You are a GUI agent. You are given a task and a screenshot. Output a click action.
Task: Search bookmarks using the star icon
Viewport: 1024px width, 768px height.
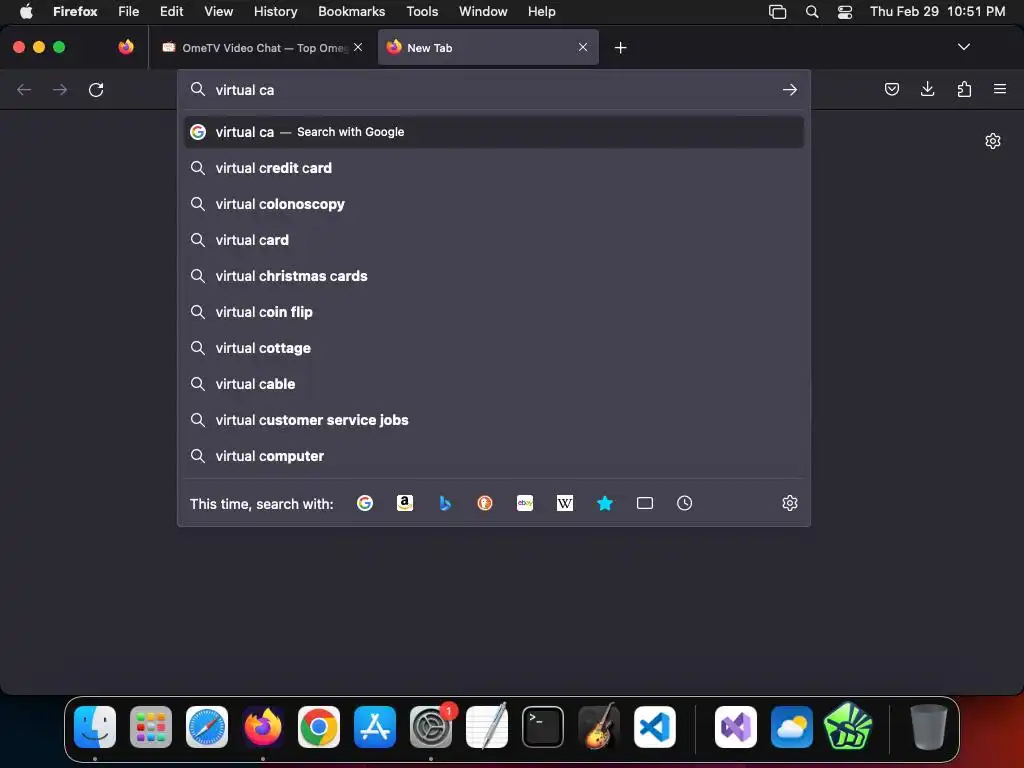(x=605, y=503)
